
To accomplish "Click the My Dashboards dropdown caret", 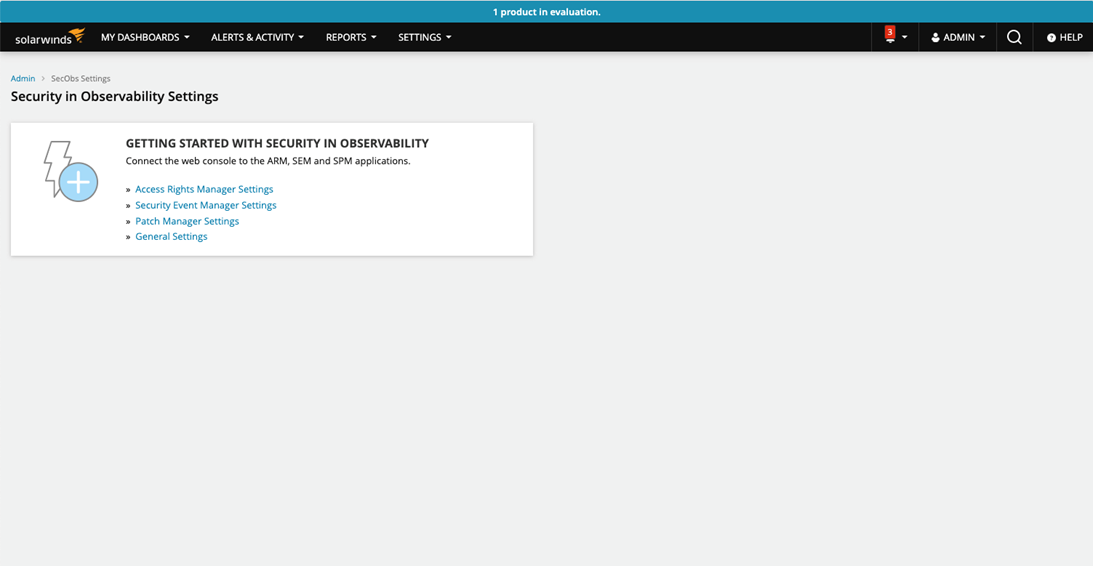I will click(187, 37).
